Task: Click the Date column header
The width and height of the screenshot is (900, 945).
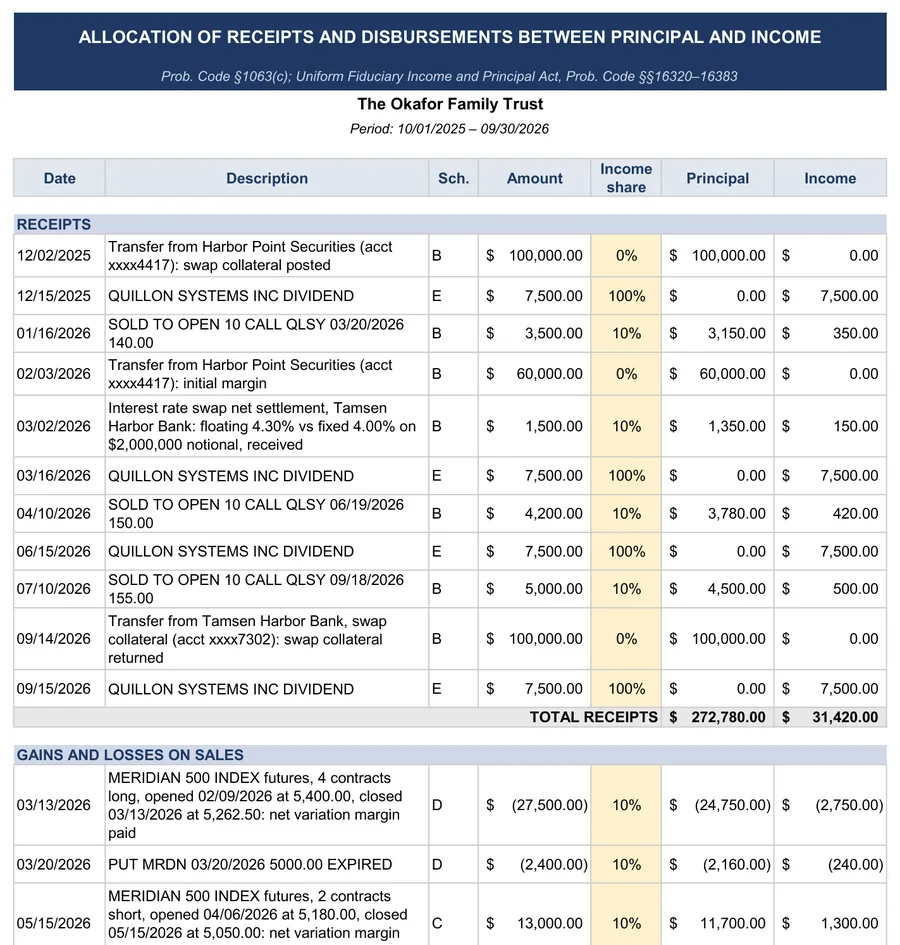Action: pyautogui.click(x=60, y=178)
